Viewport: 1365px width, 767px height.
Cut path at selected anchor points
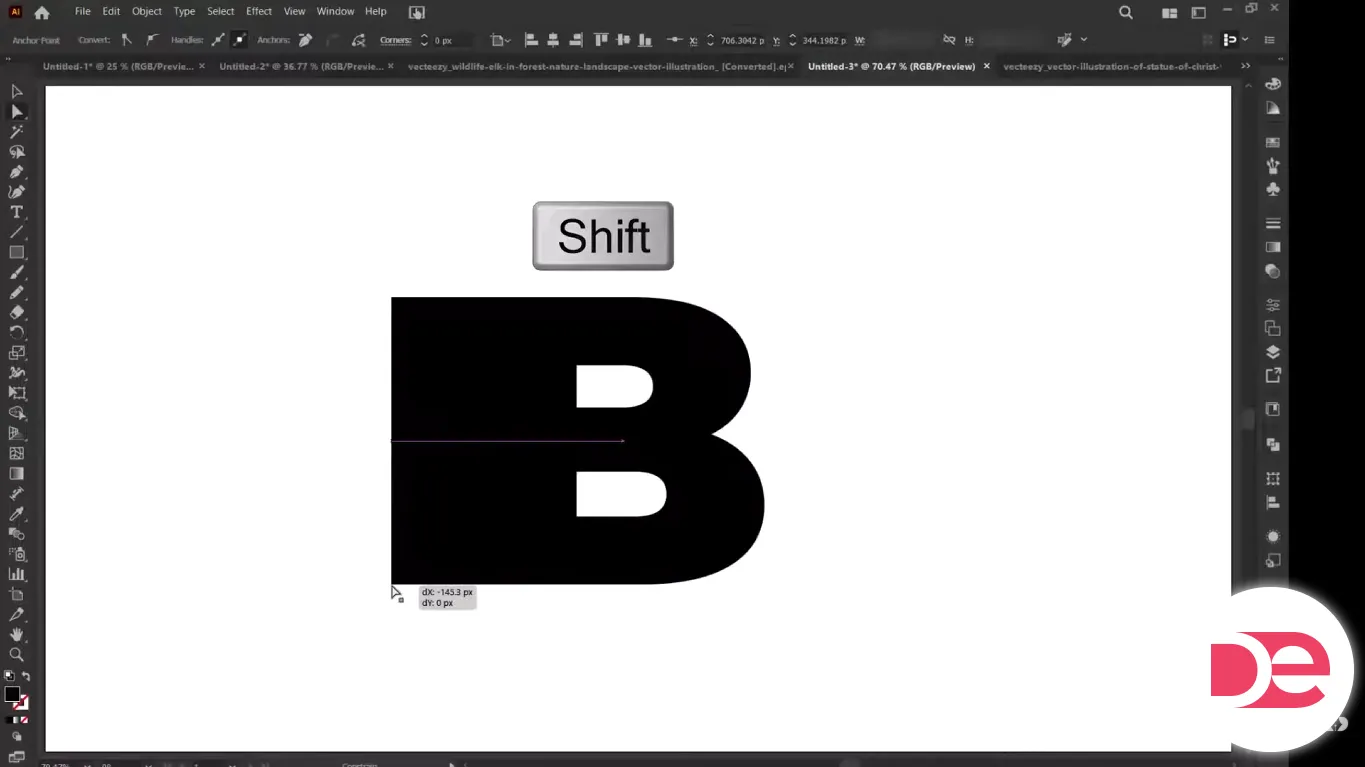point(359,40)
